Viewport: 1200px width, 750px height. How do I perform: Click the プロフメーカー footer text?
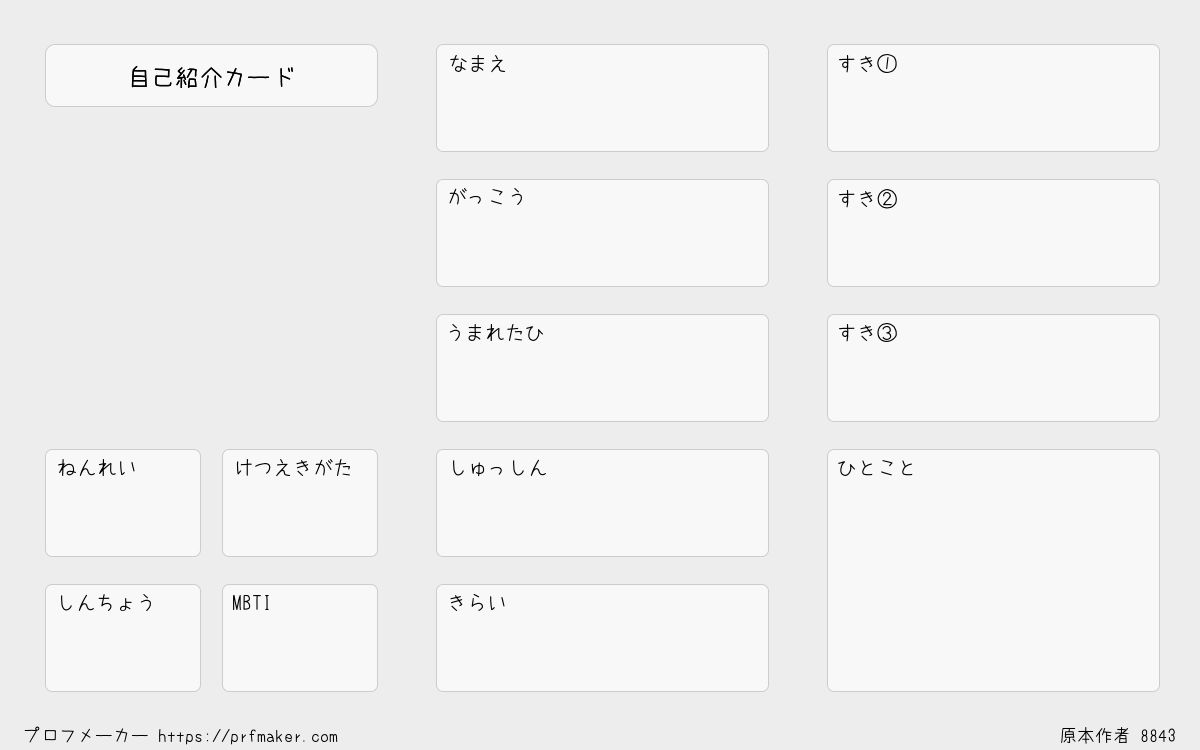click(86, 736)
